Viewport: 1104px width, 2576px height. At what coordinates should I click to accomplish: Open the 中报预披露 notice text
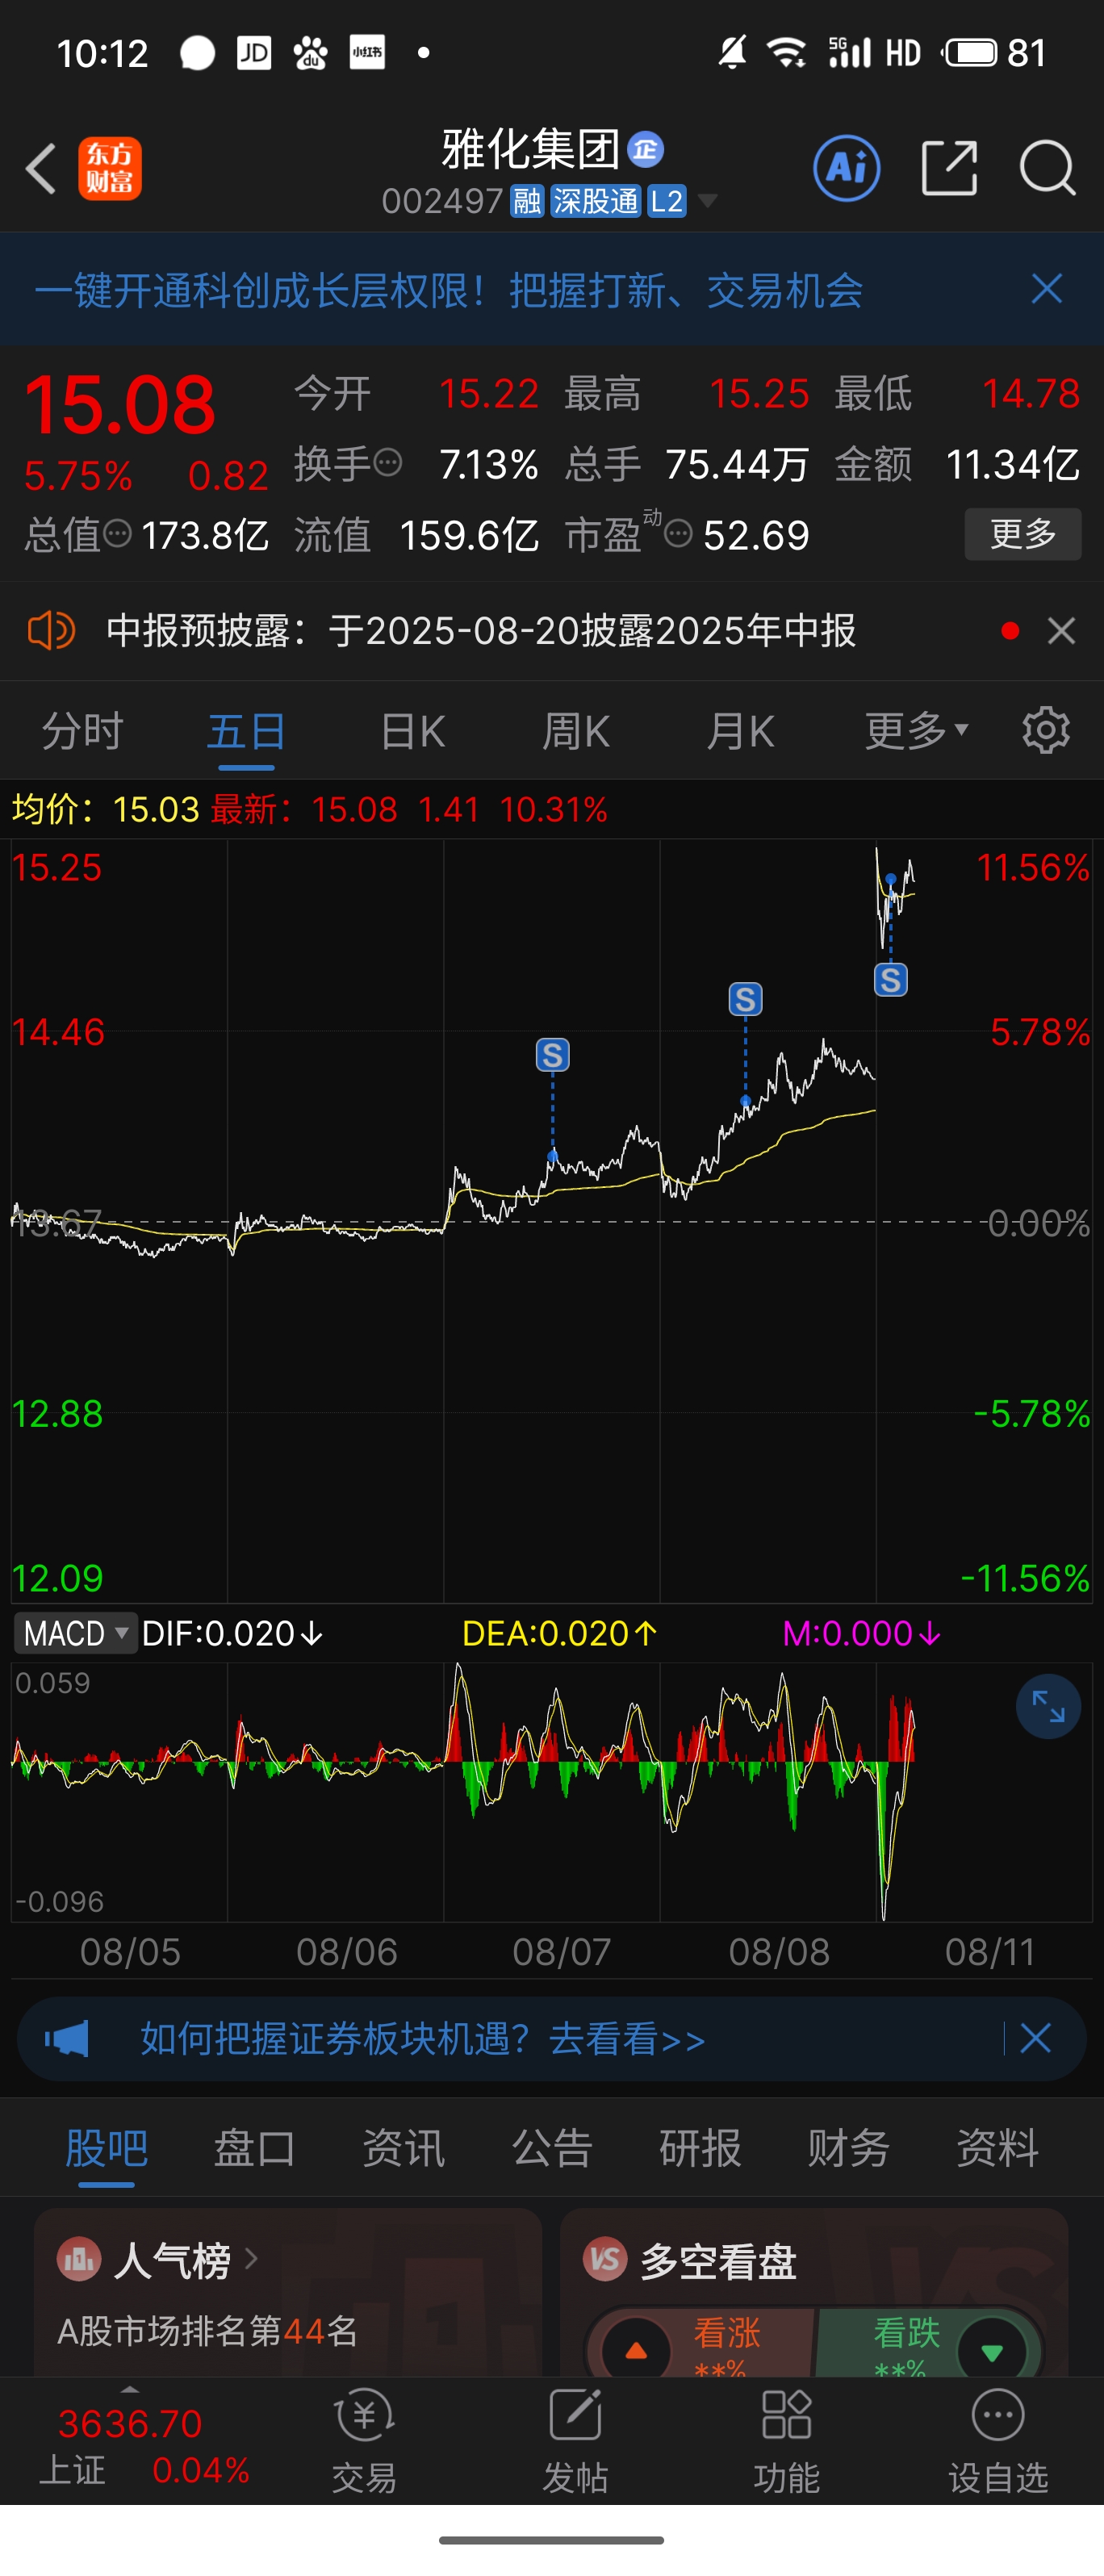[481, 631]
